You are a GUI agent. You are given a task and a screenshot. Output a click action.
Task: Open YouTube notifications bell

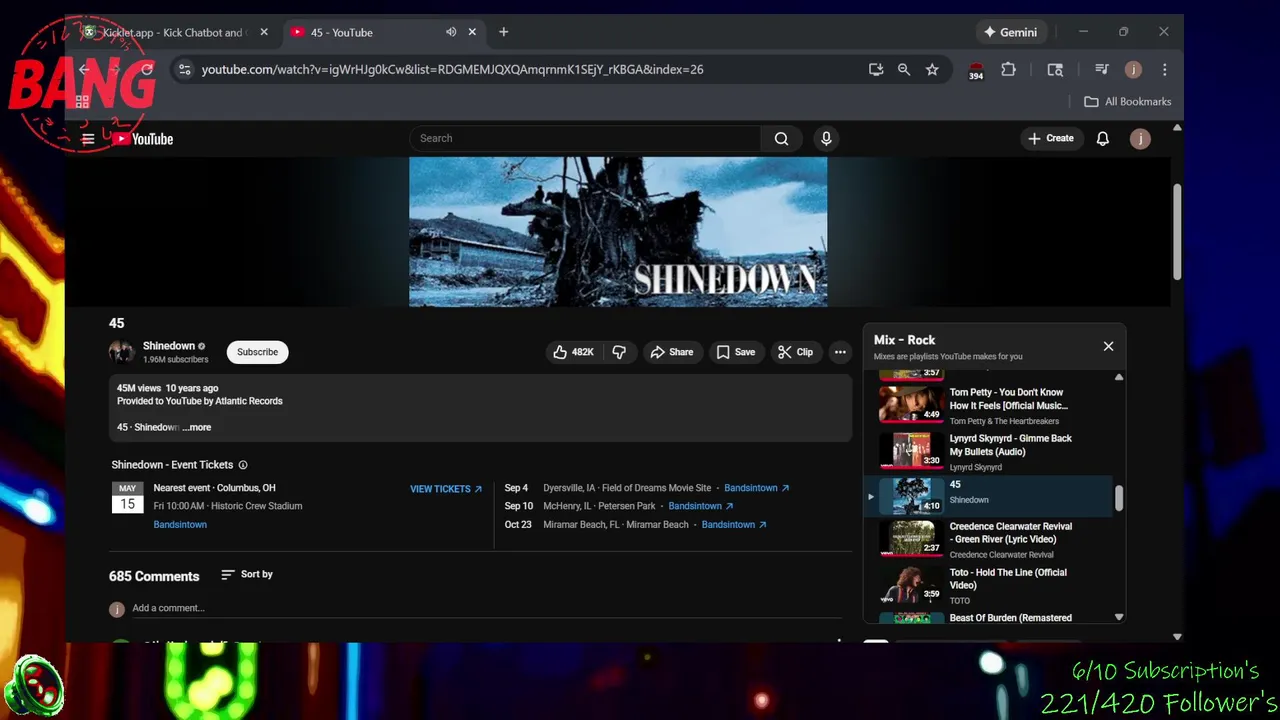point(1102,138)
